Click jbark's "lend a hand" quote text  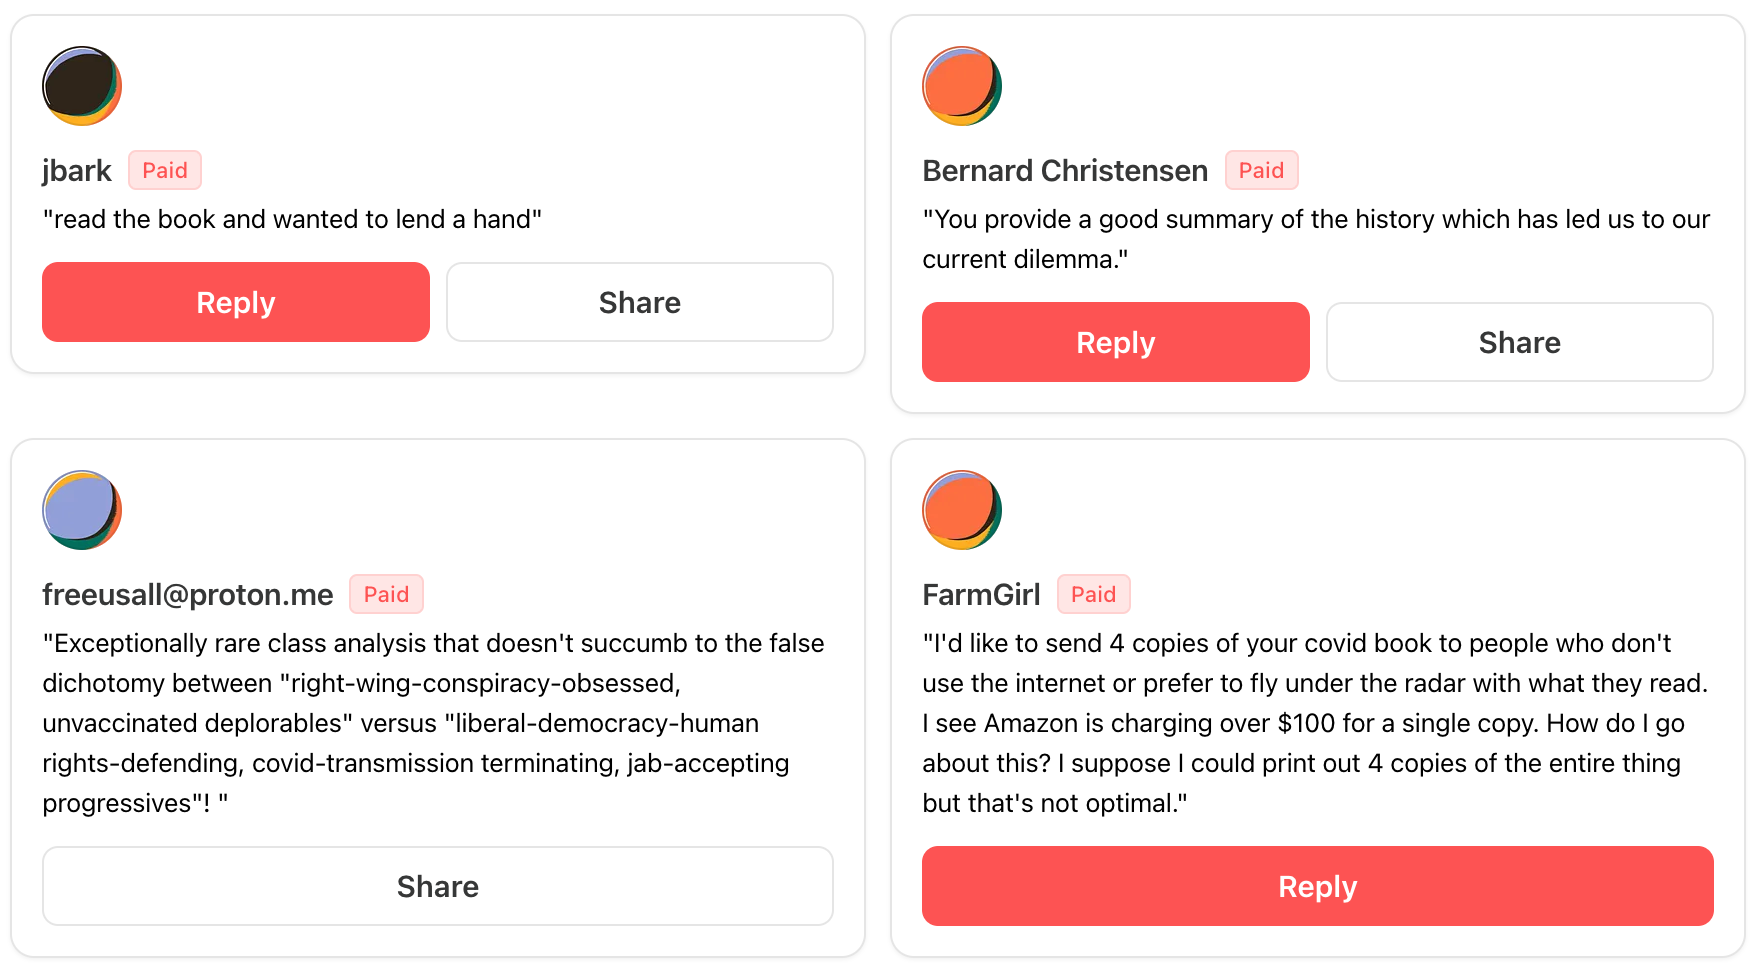pyautogui.click(x=292, y=220)
